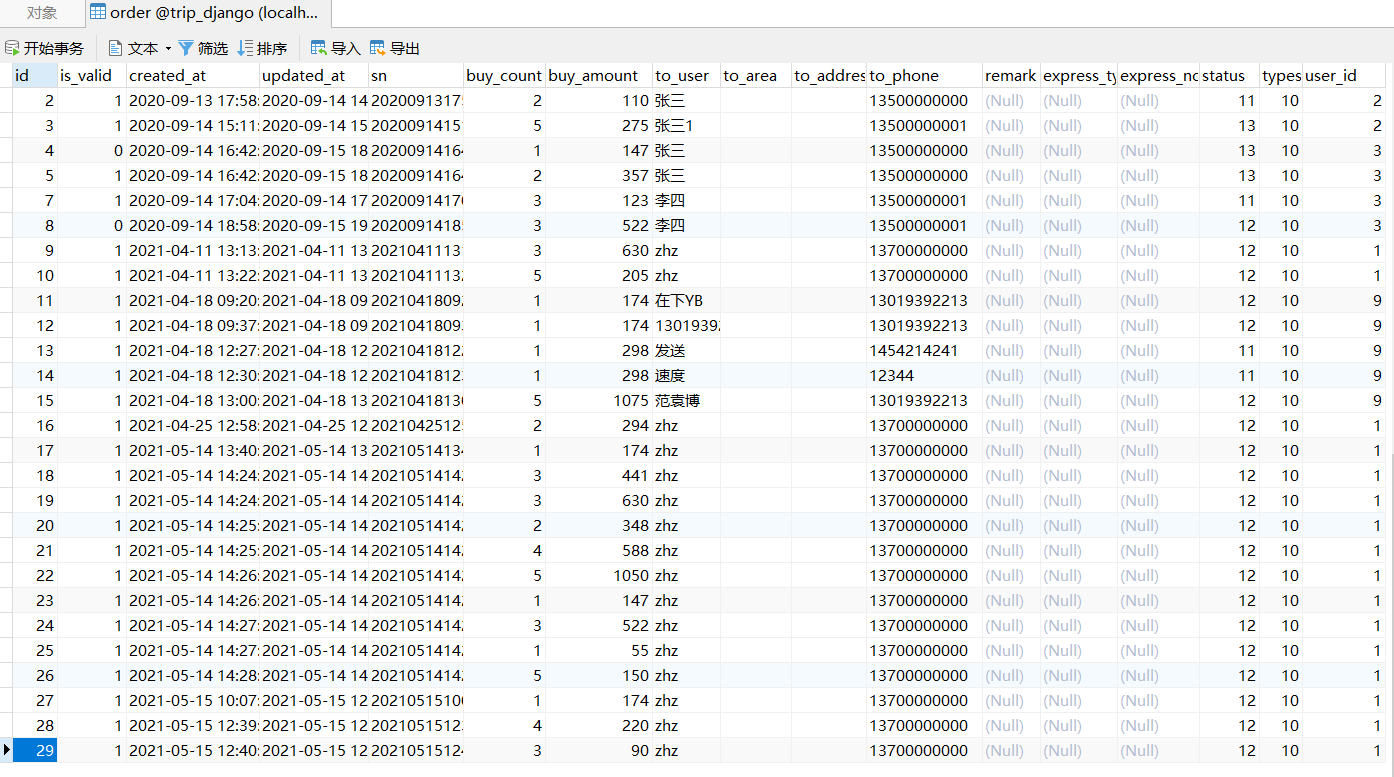
Task: Select the status column header
Action: coord(1229,75)
